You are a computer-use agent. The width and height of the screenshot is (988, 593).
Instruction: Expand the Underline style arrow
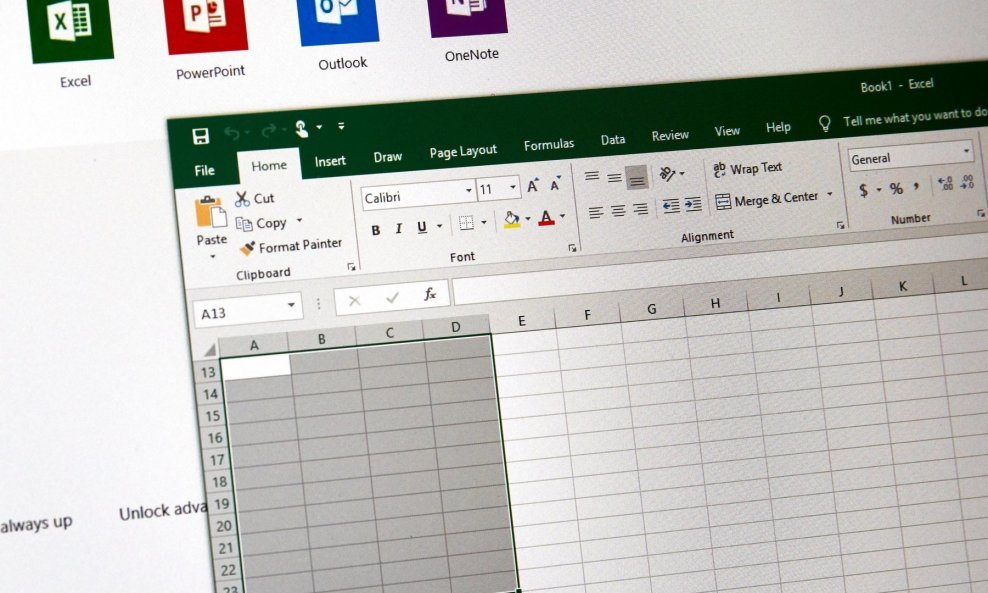tap(440, 226)
